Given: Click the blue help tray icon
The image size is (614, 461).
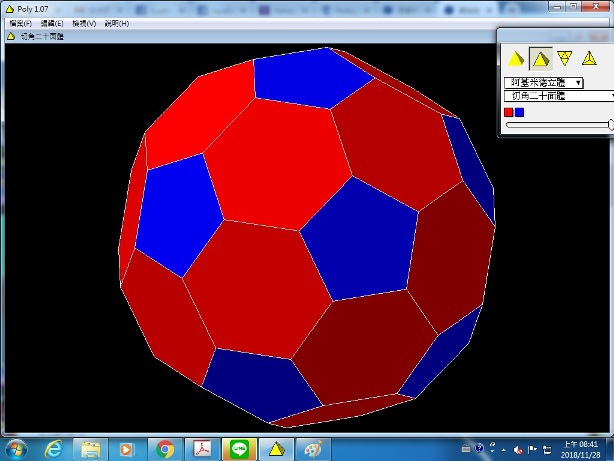Looking at the screenshot, I should (x=479, y=448).
